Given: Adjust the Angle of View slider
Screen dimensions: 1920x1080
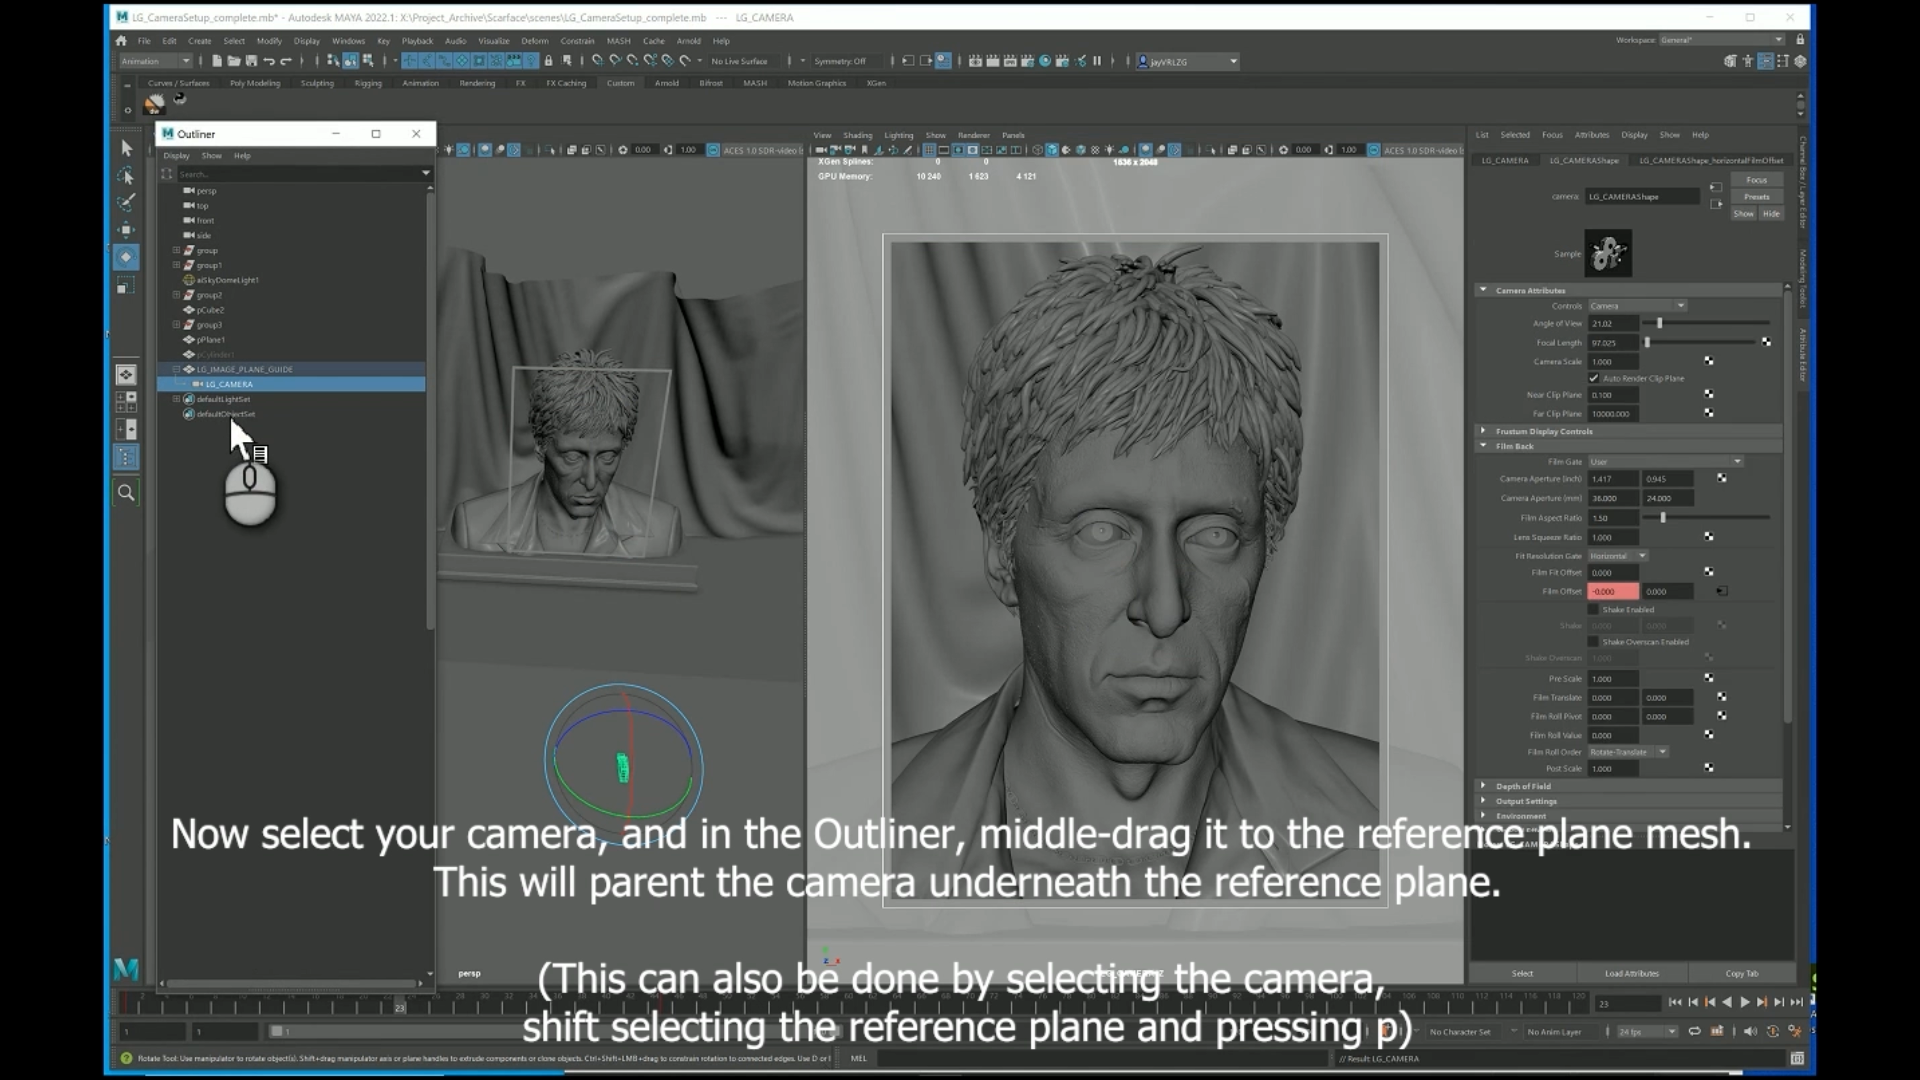Looking at the screenshot, I should (1660, 323).
